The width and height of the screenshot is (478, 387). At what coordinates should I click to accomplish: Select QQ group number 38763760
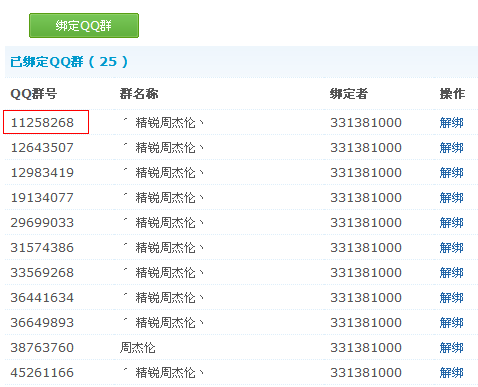42,348
